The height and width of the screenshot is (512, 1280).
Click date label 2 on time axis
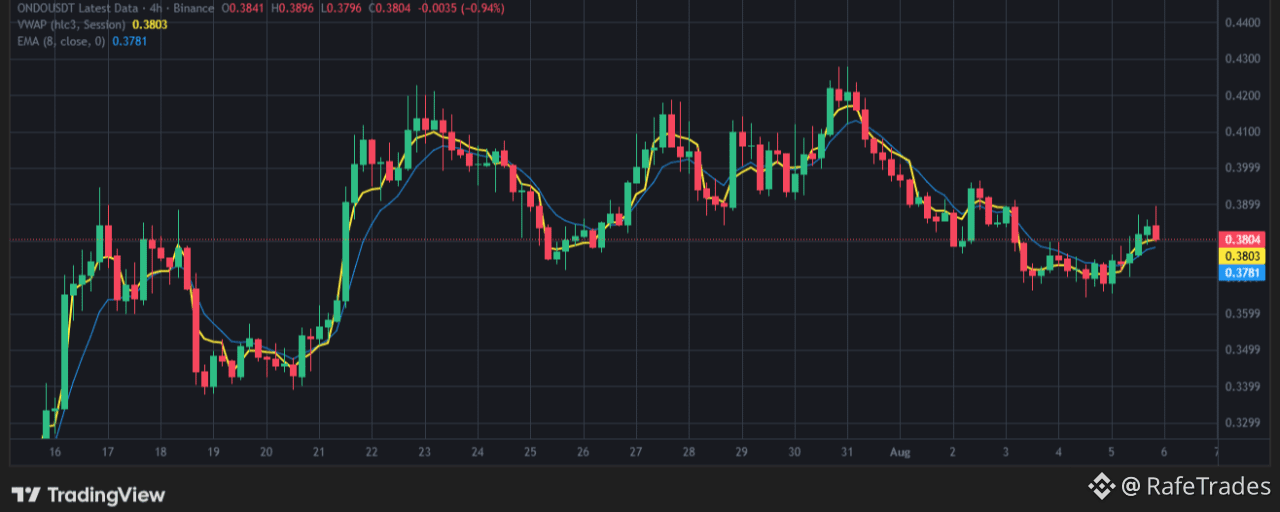pyautogui.click(x=953, y=452)
